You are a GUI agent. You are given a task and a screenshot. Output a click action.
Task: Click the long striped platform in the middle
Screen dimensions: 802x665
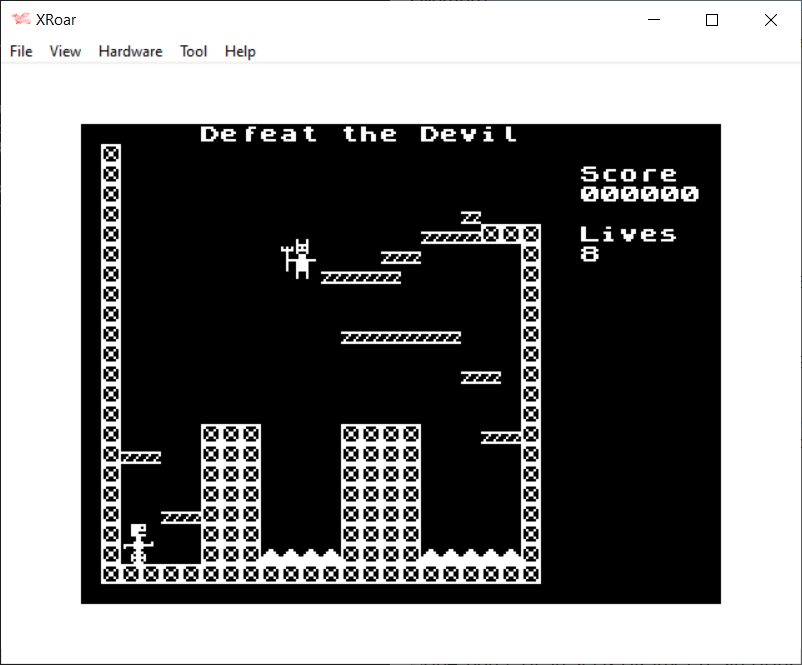pos(400,338)
